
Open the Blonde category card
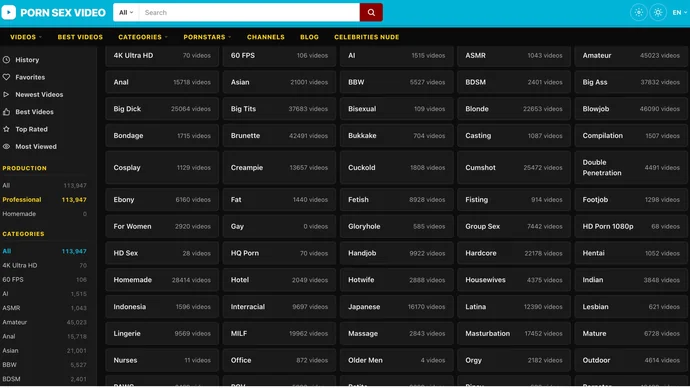(x=514, y=109)
